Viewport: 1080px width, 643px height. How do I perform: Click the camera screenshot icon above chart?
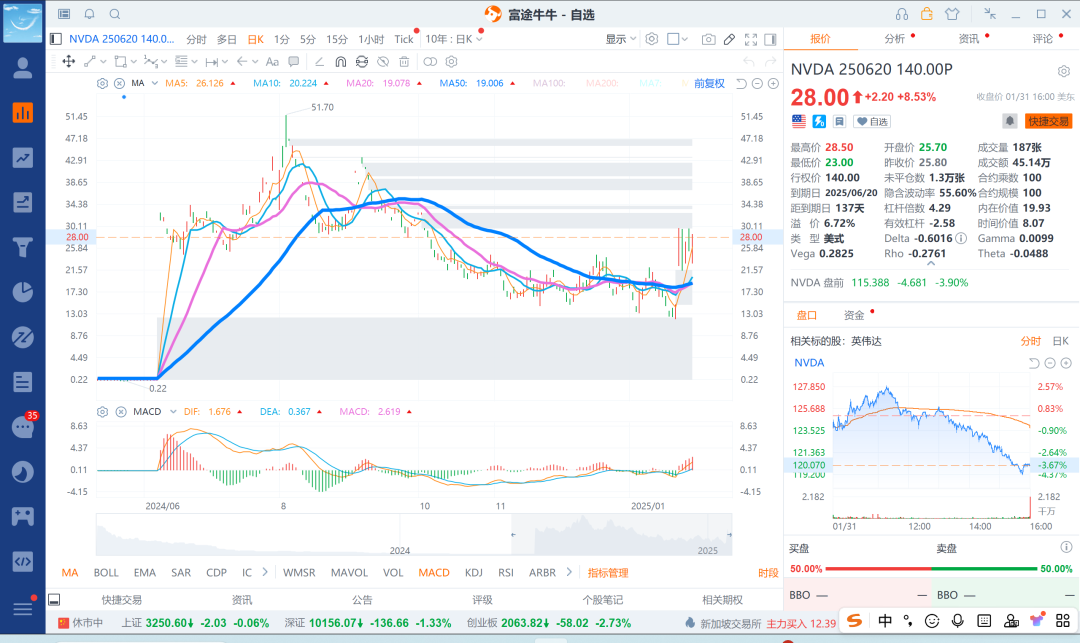pyautogui.click(x=708, y=39)
